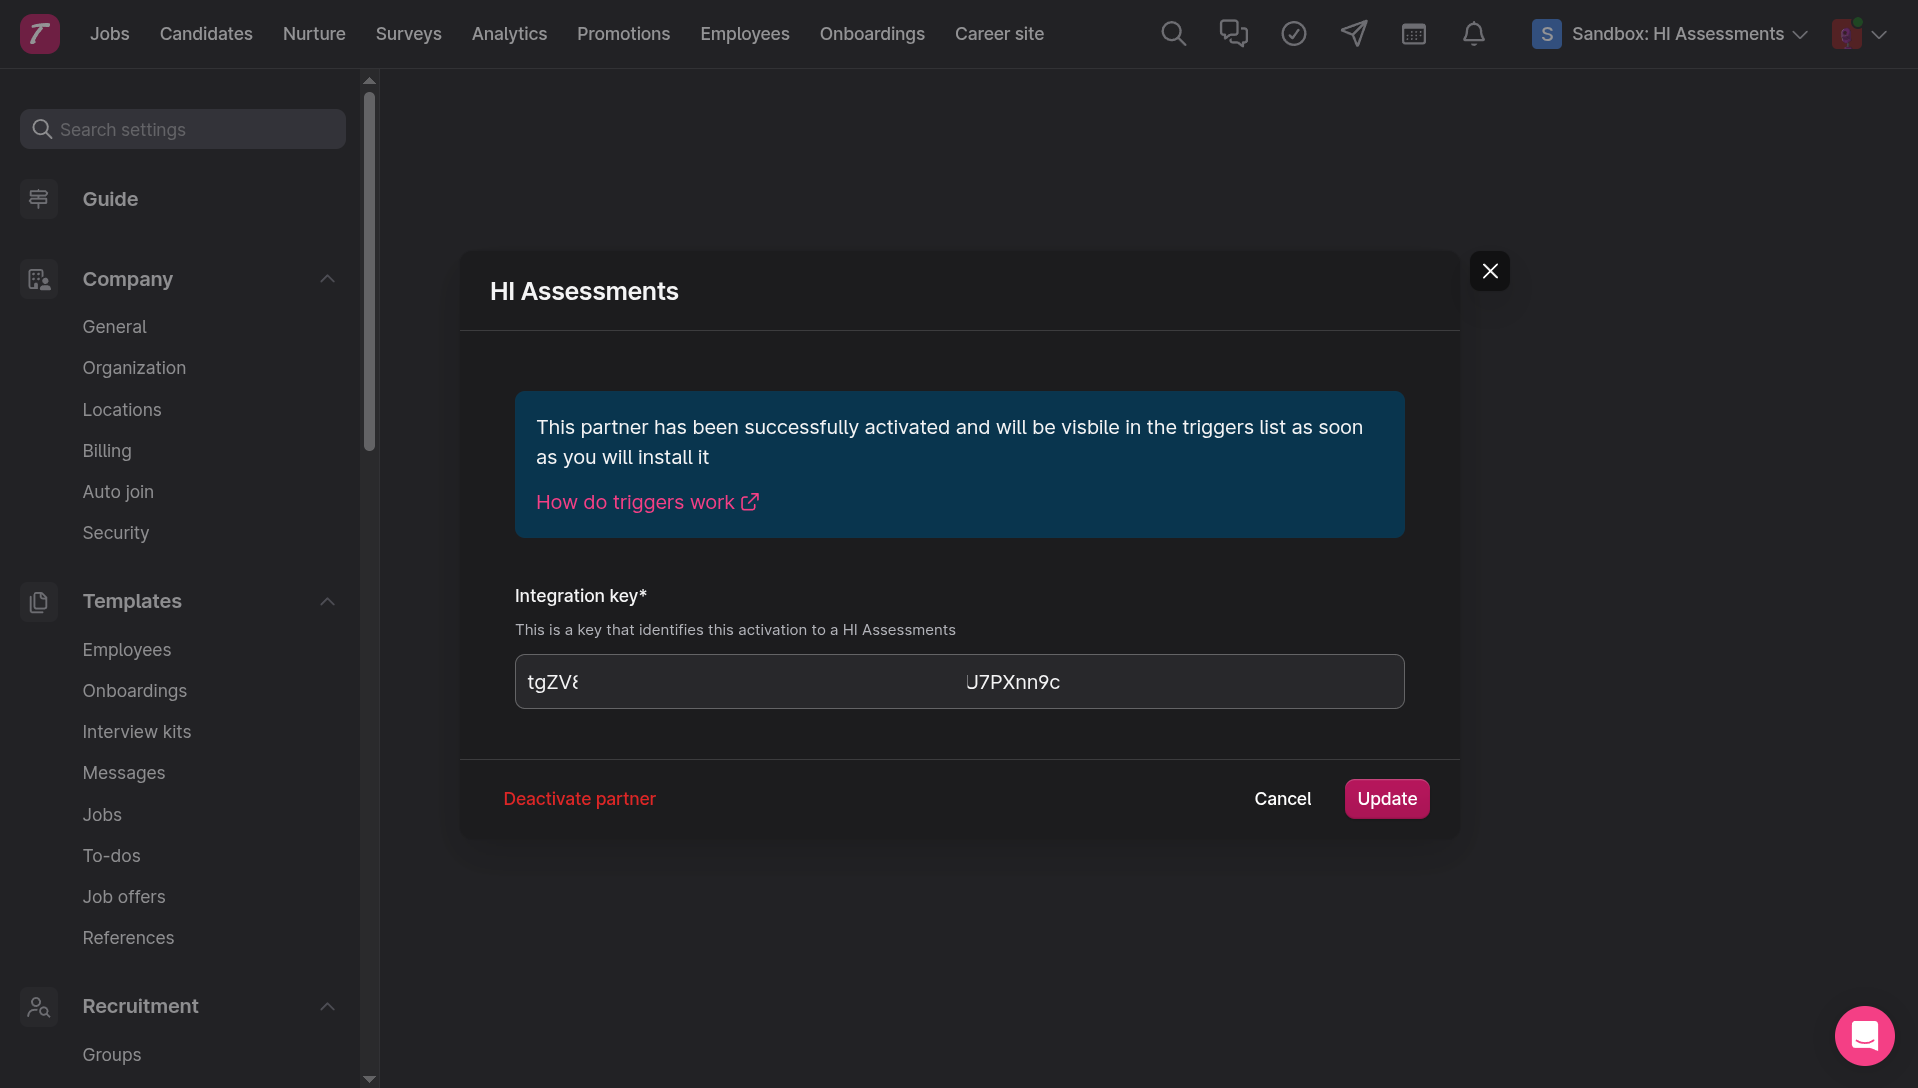Screen dimensions: 1918x1088
Task: Collapse the Company settings section
Action: pos(327,279)
